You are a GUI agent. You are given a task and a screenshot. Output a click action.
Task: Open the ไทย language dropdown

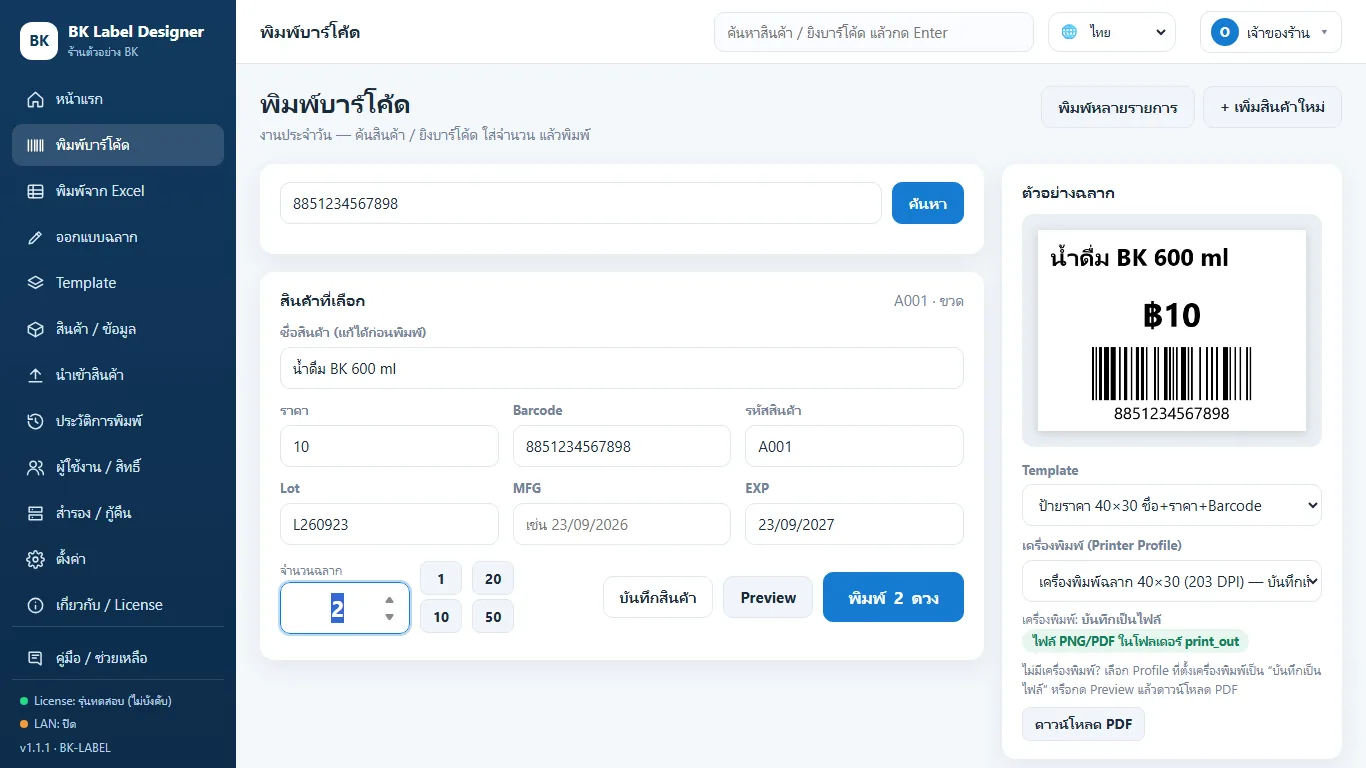(1112, 32)
